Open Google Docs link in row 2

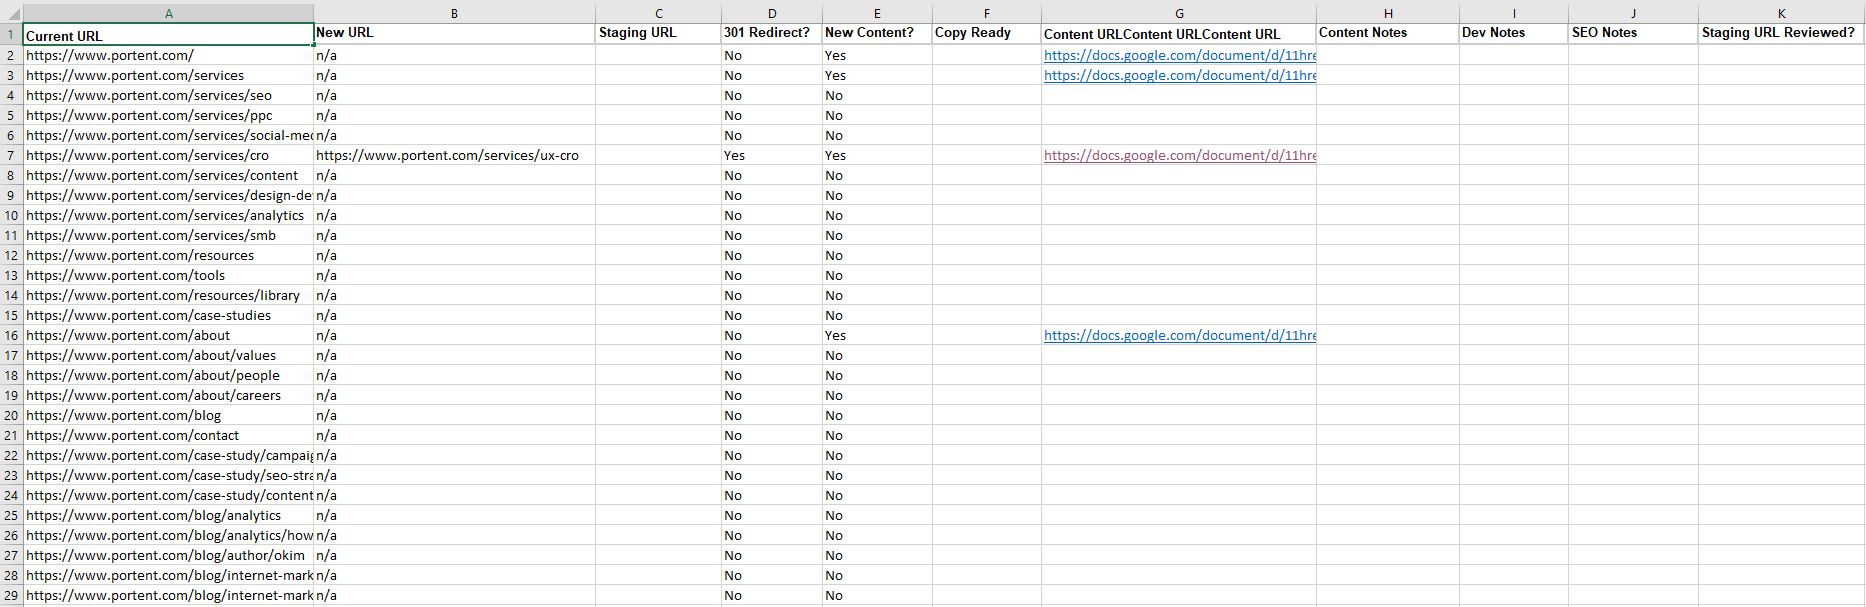coord(1180,55)
